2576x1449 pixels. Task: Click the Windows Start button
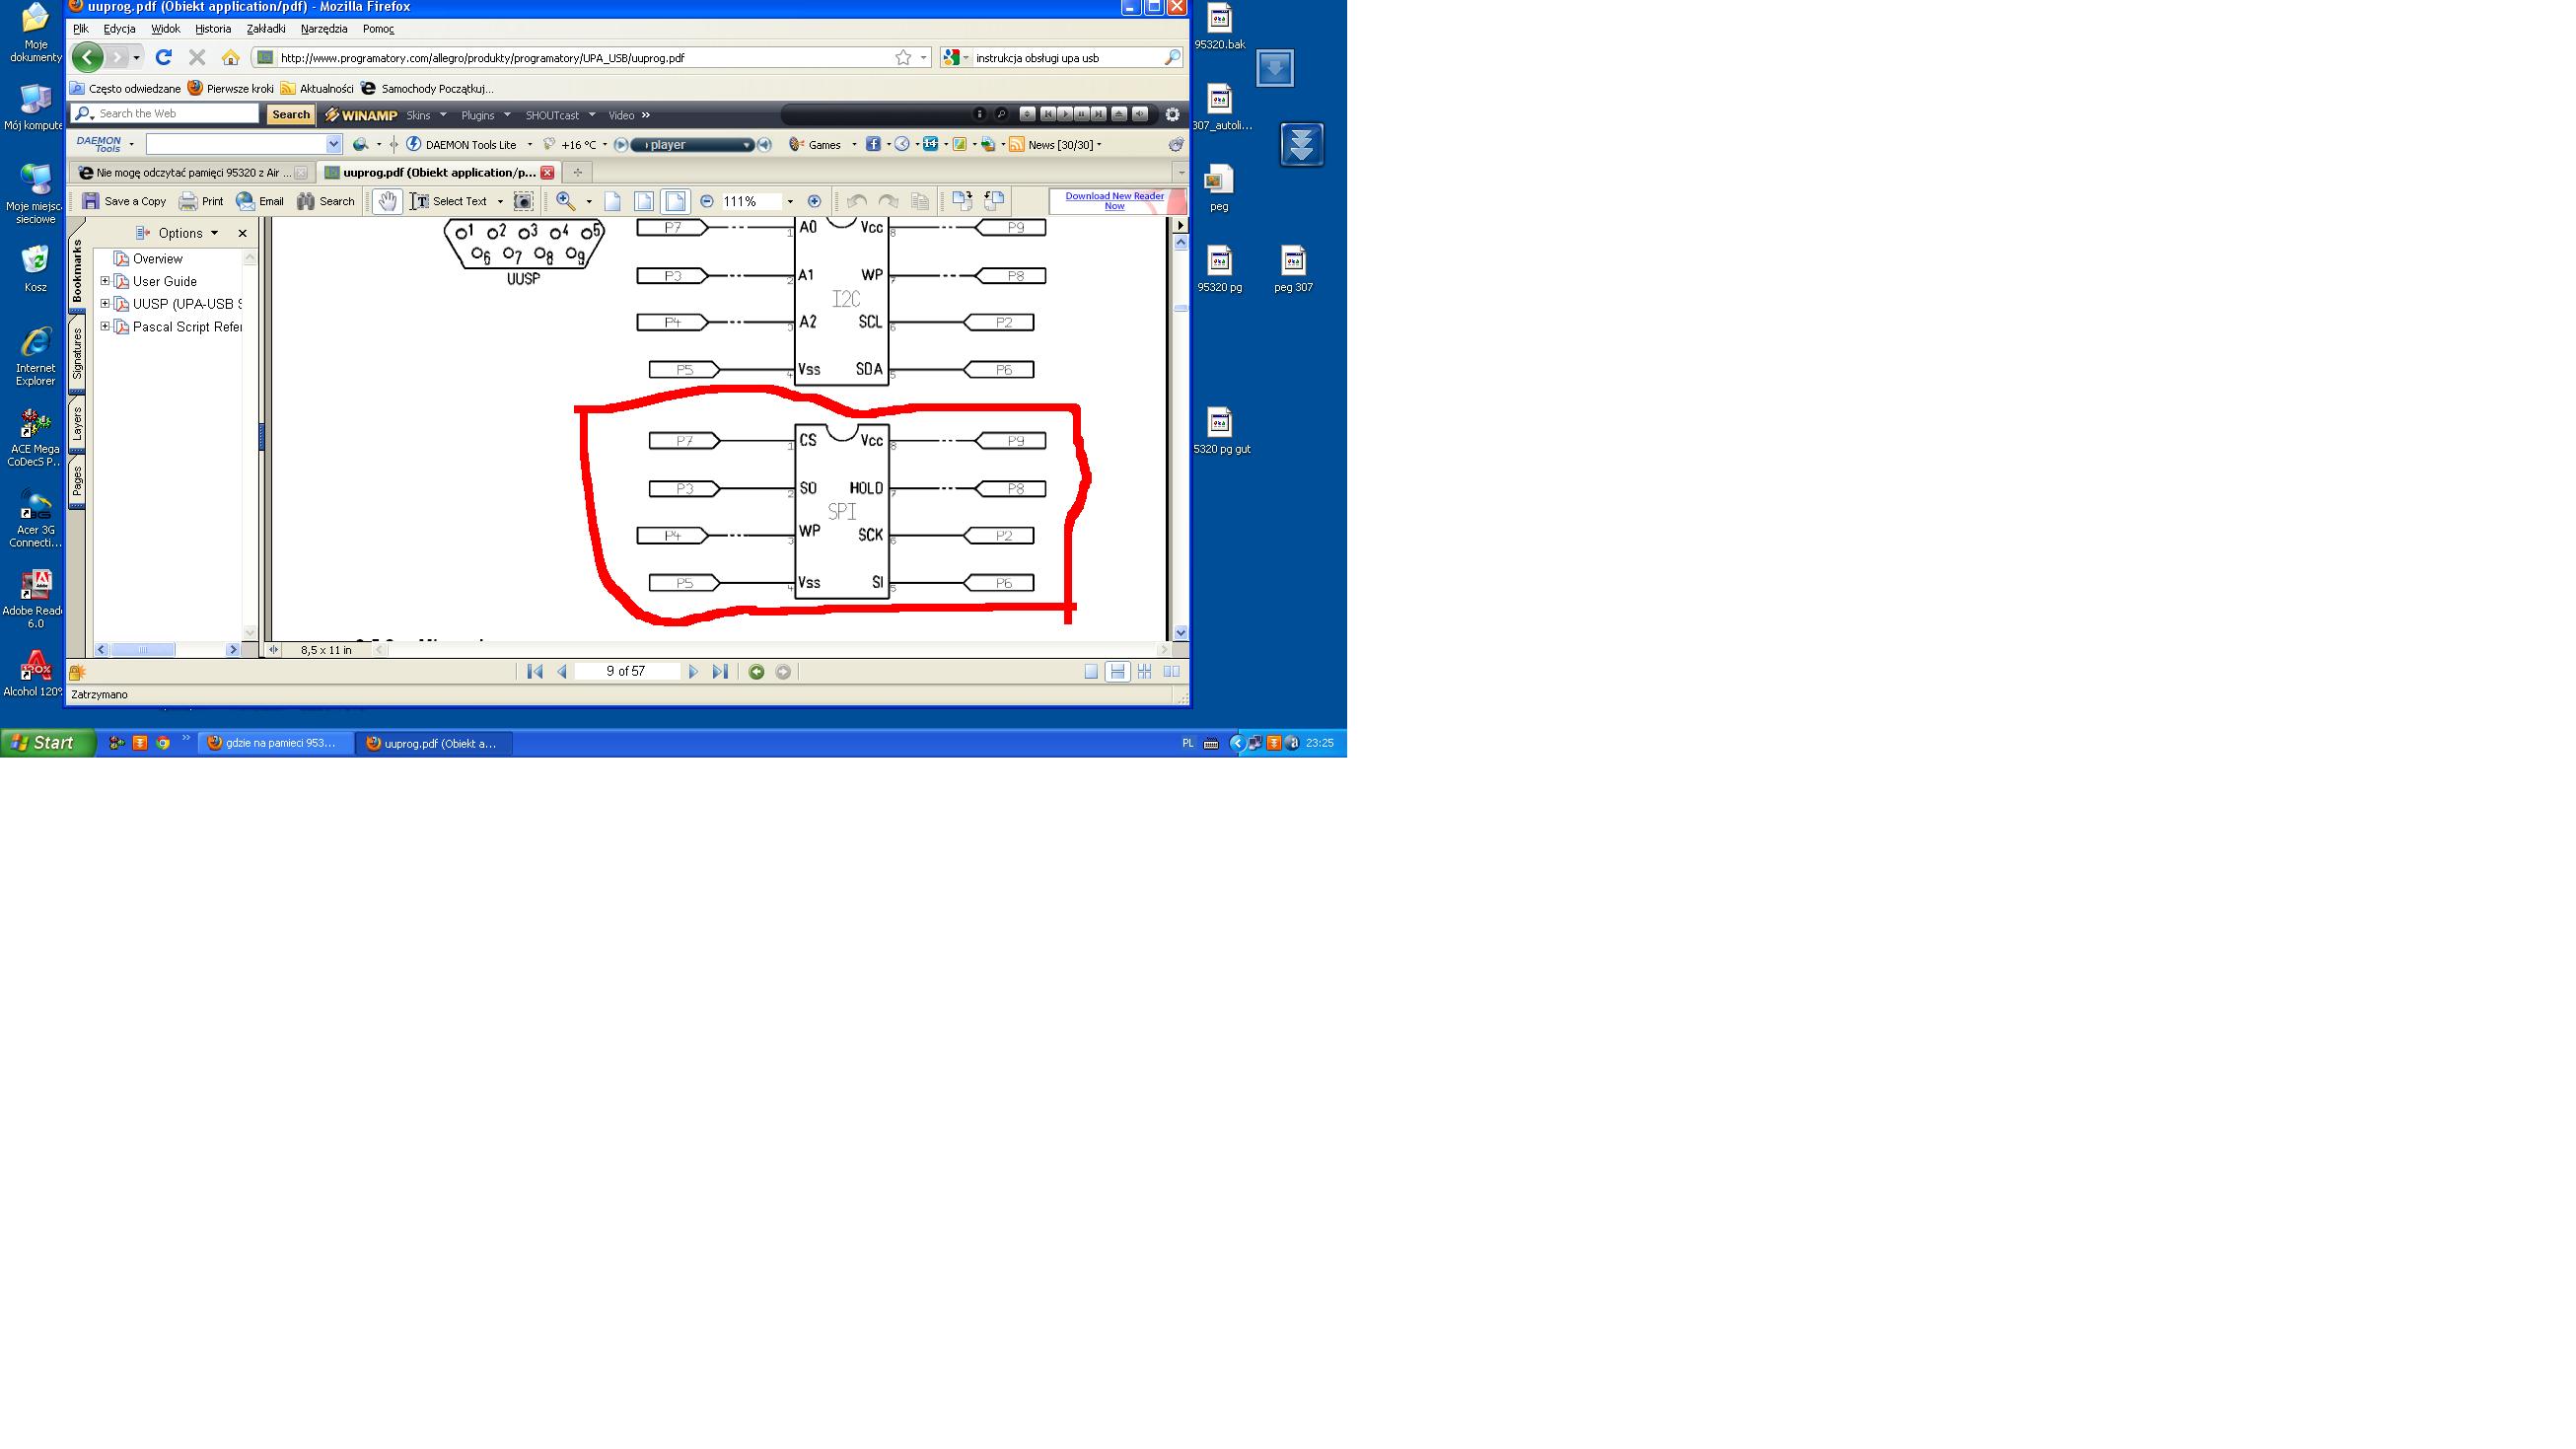coord(46,743)
